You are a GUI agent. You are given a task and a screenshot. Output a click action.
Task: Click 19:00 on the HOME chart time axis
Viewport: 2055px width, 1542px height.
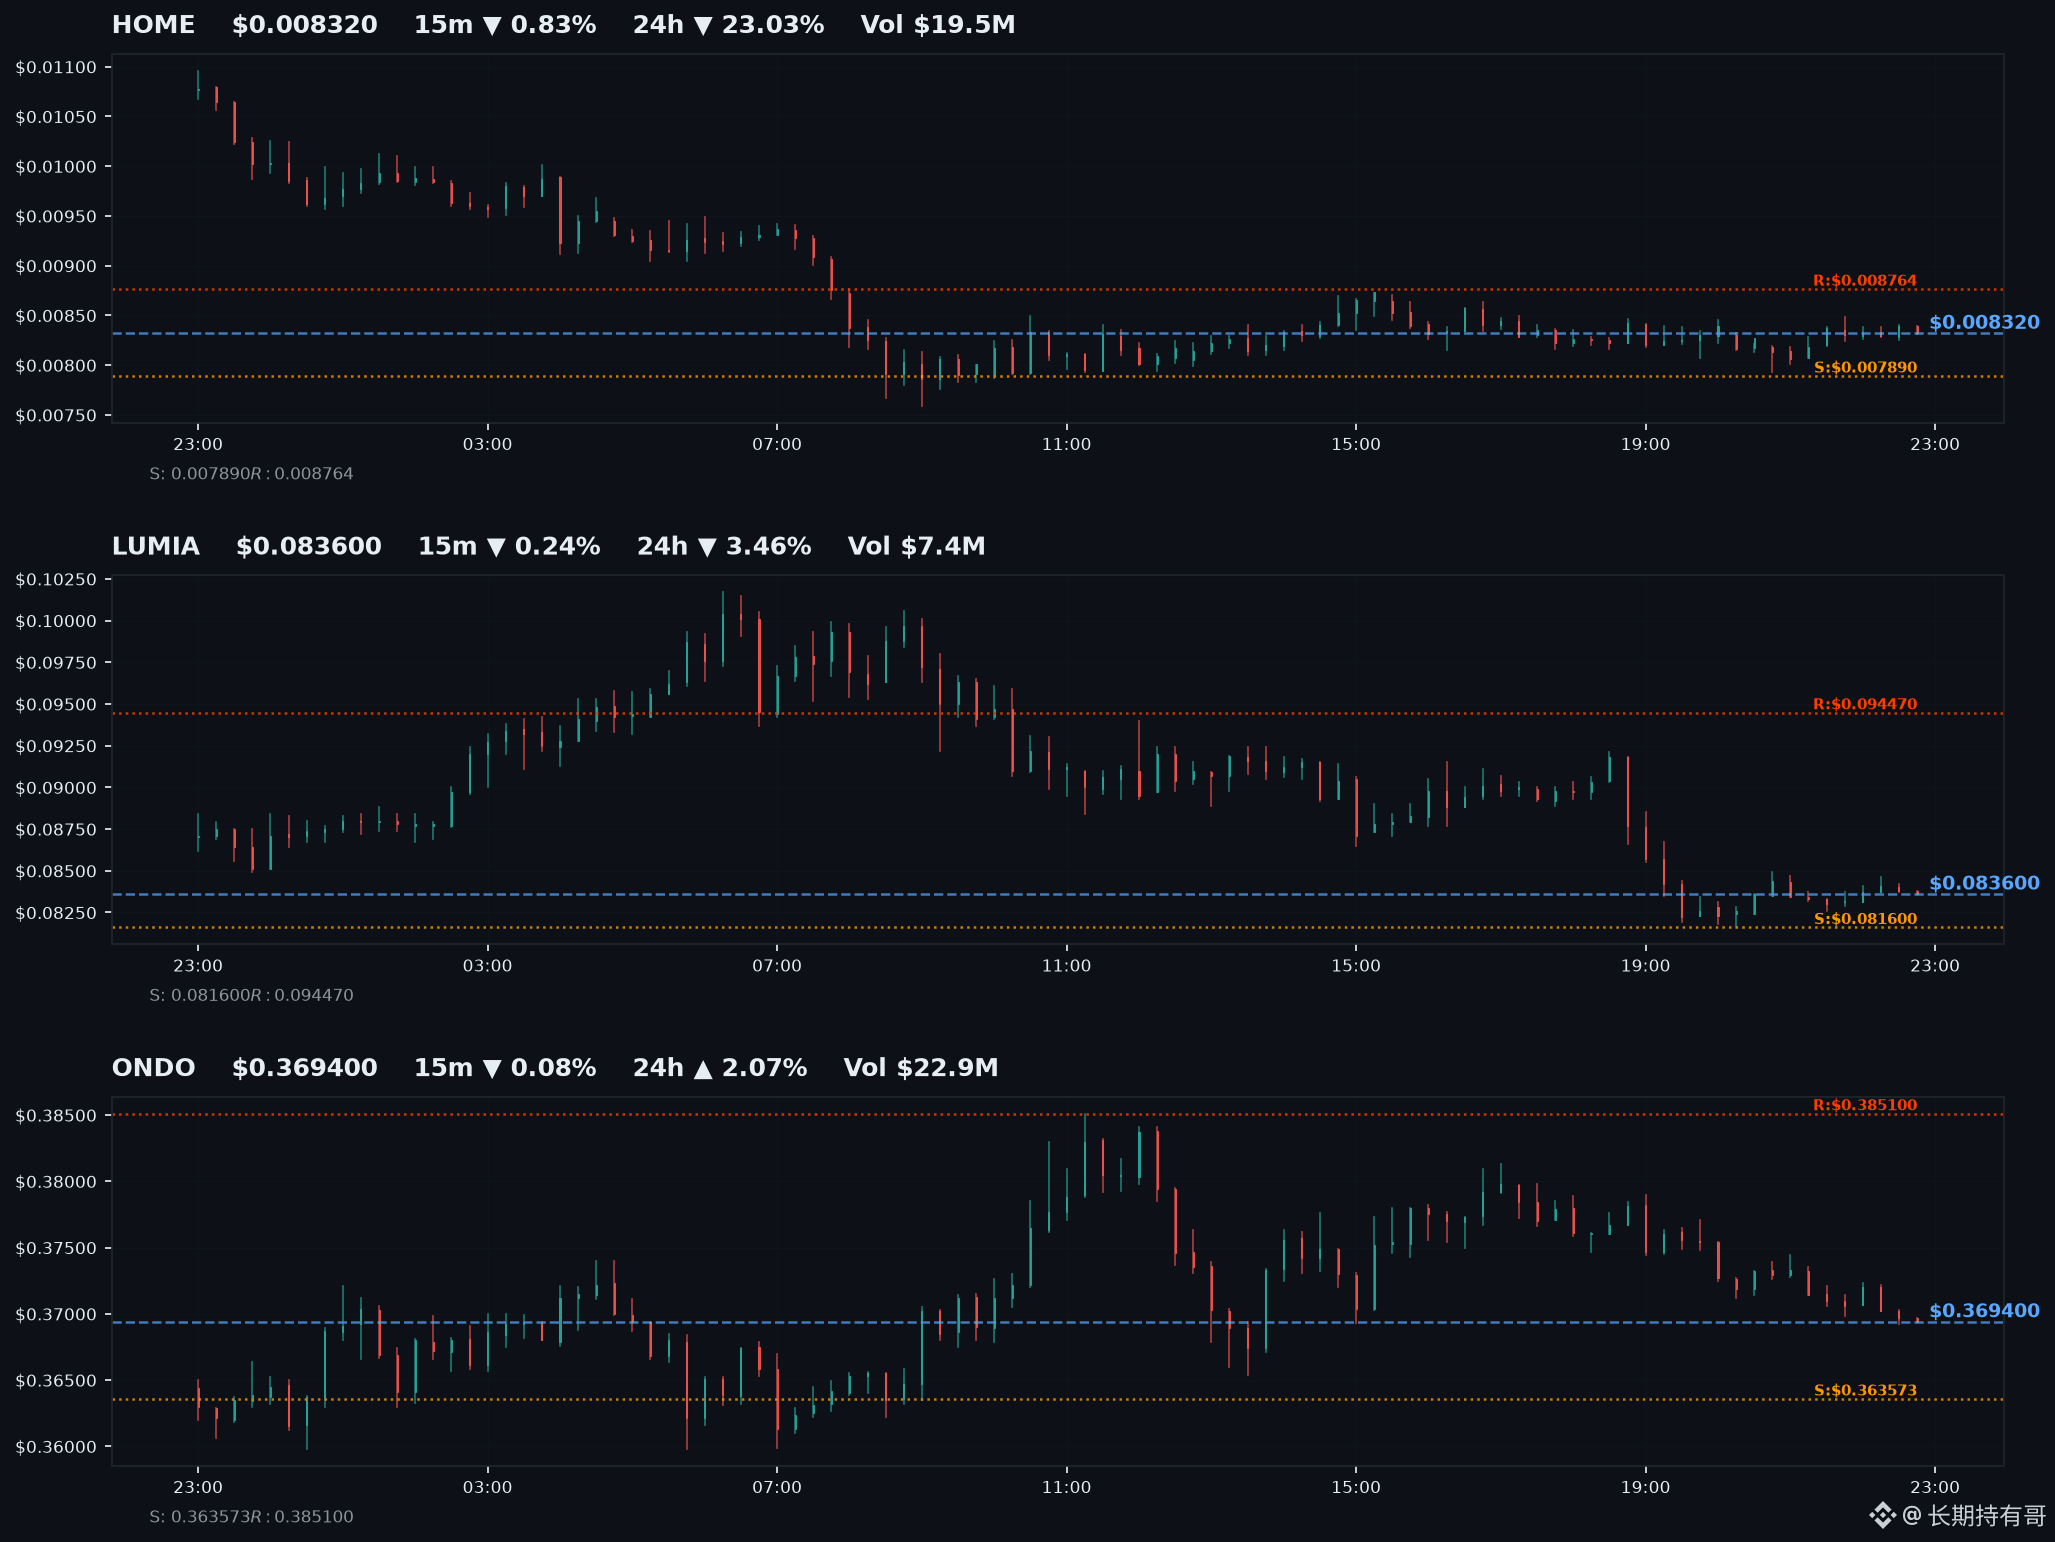point(1646,445)
